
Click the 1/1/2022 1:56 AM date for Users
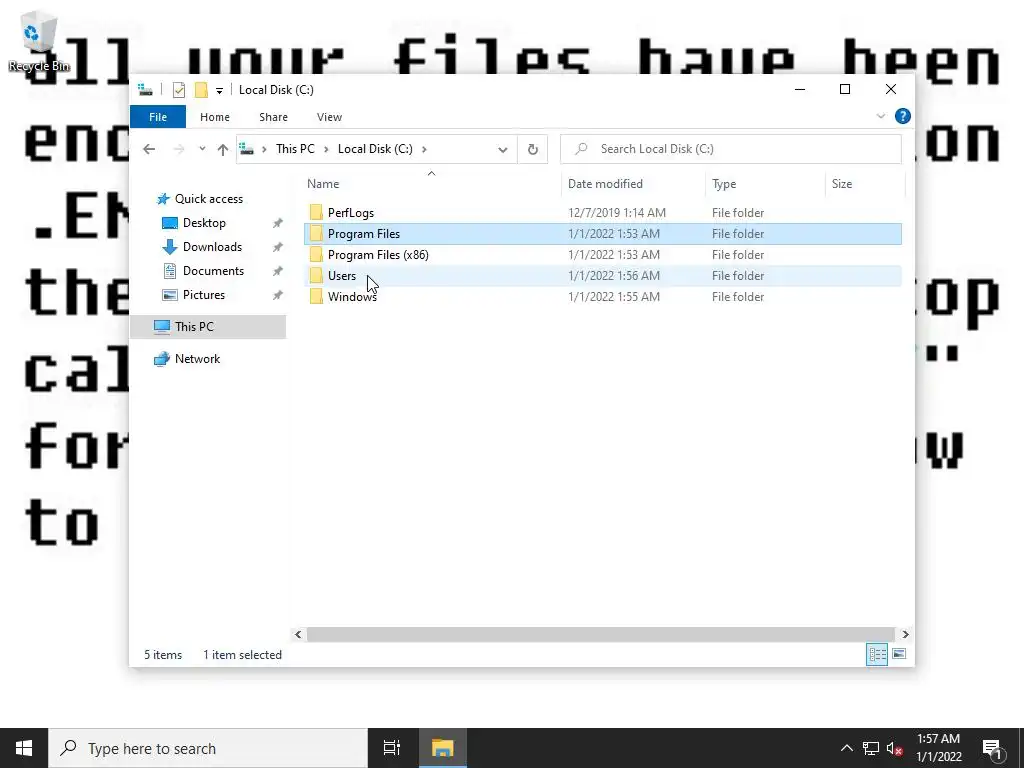613,276
